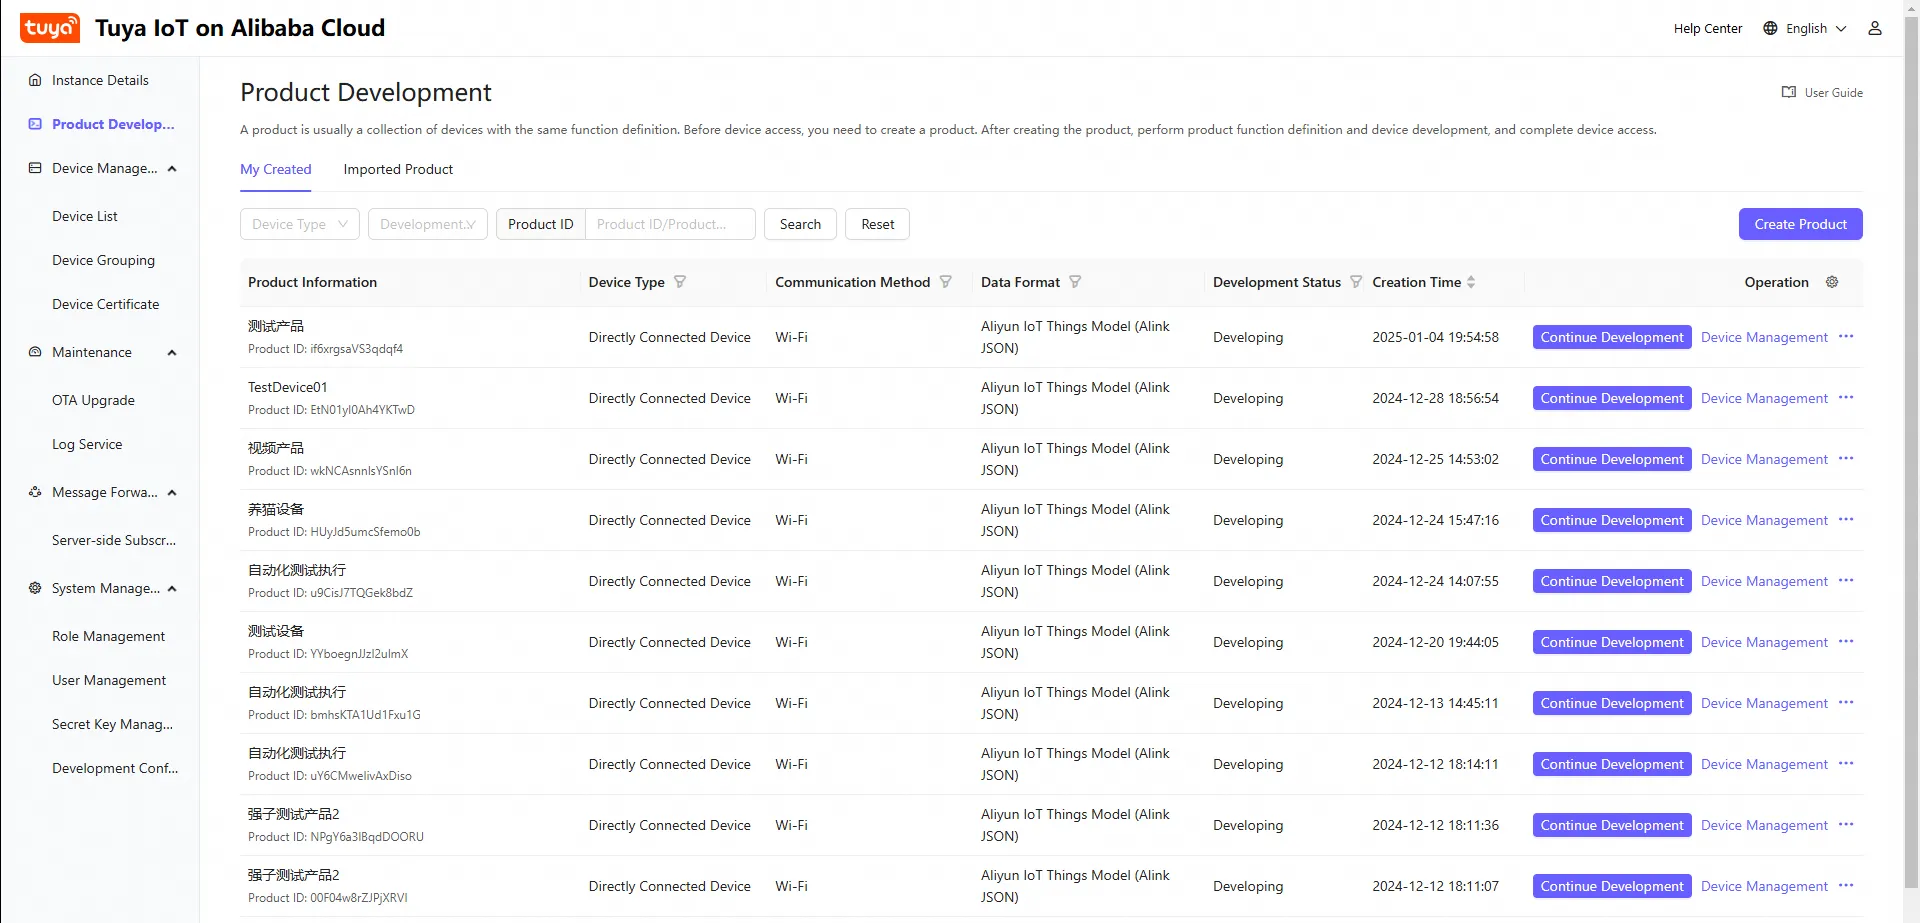Open Device Management link for 视频产品
The width and height of the screenshot is (1920, 923).
[1764, 459]
